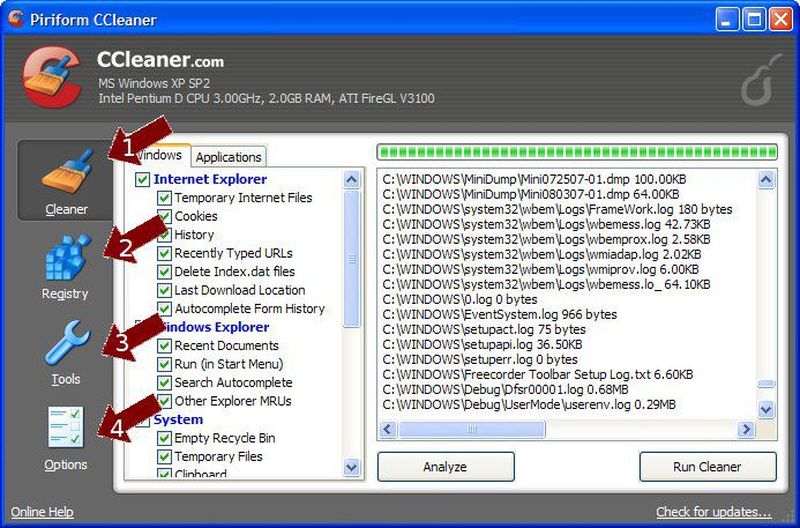Screen dimensions: 800x528
Task: Toggle the Recent Documents checkbox
Action: click(165, 346)
